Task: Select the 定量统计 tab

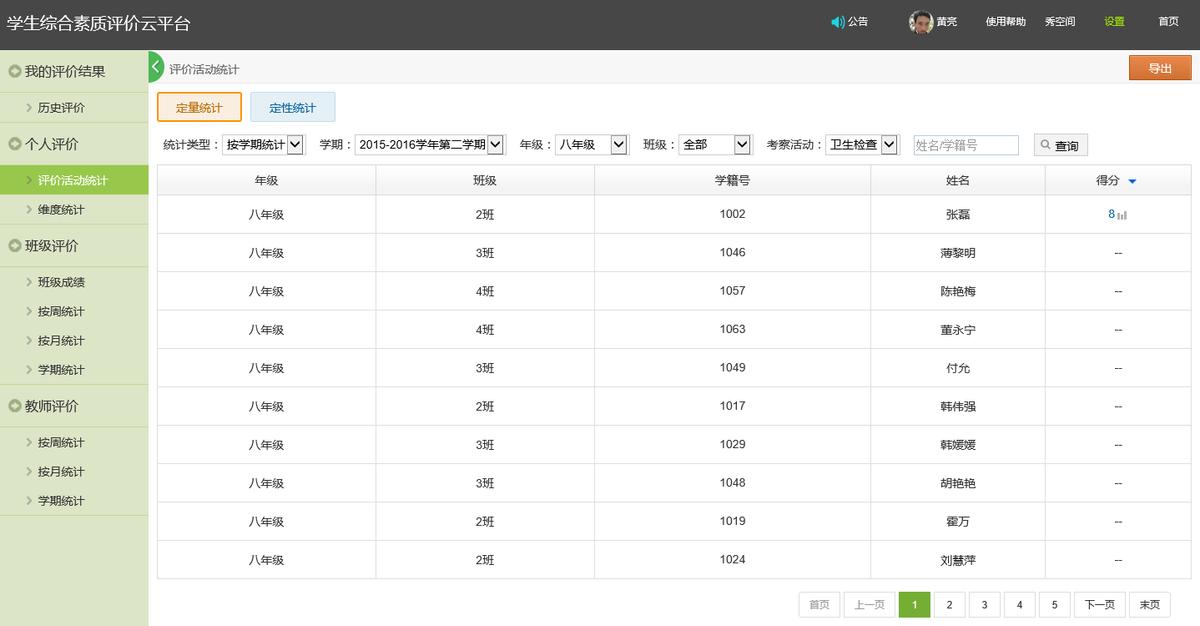Action: tap(199, 108)
